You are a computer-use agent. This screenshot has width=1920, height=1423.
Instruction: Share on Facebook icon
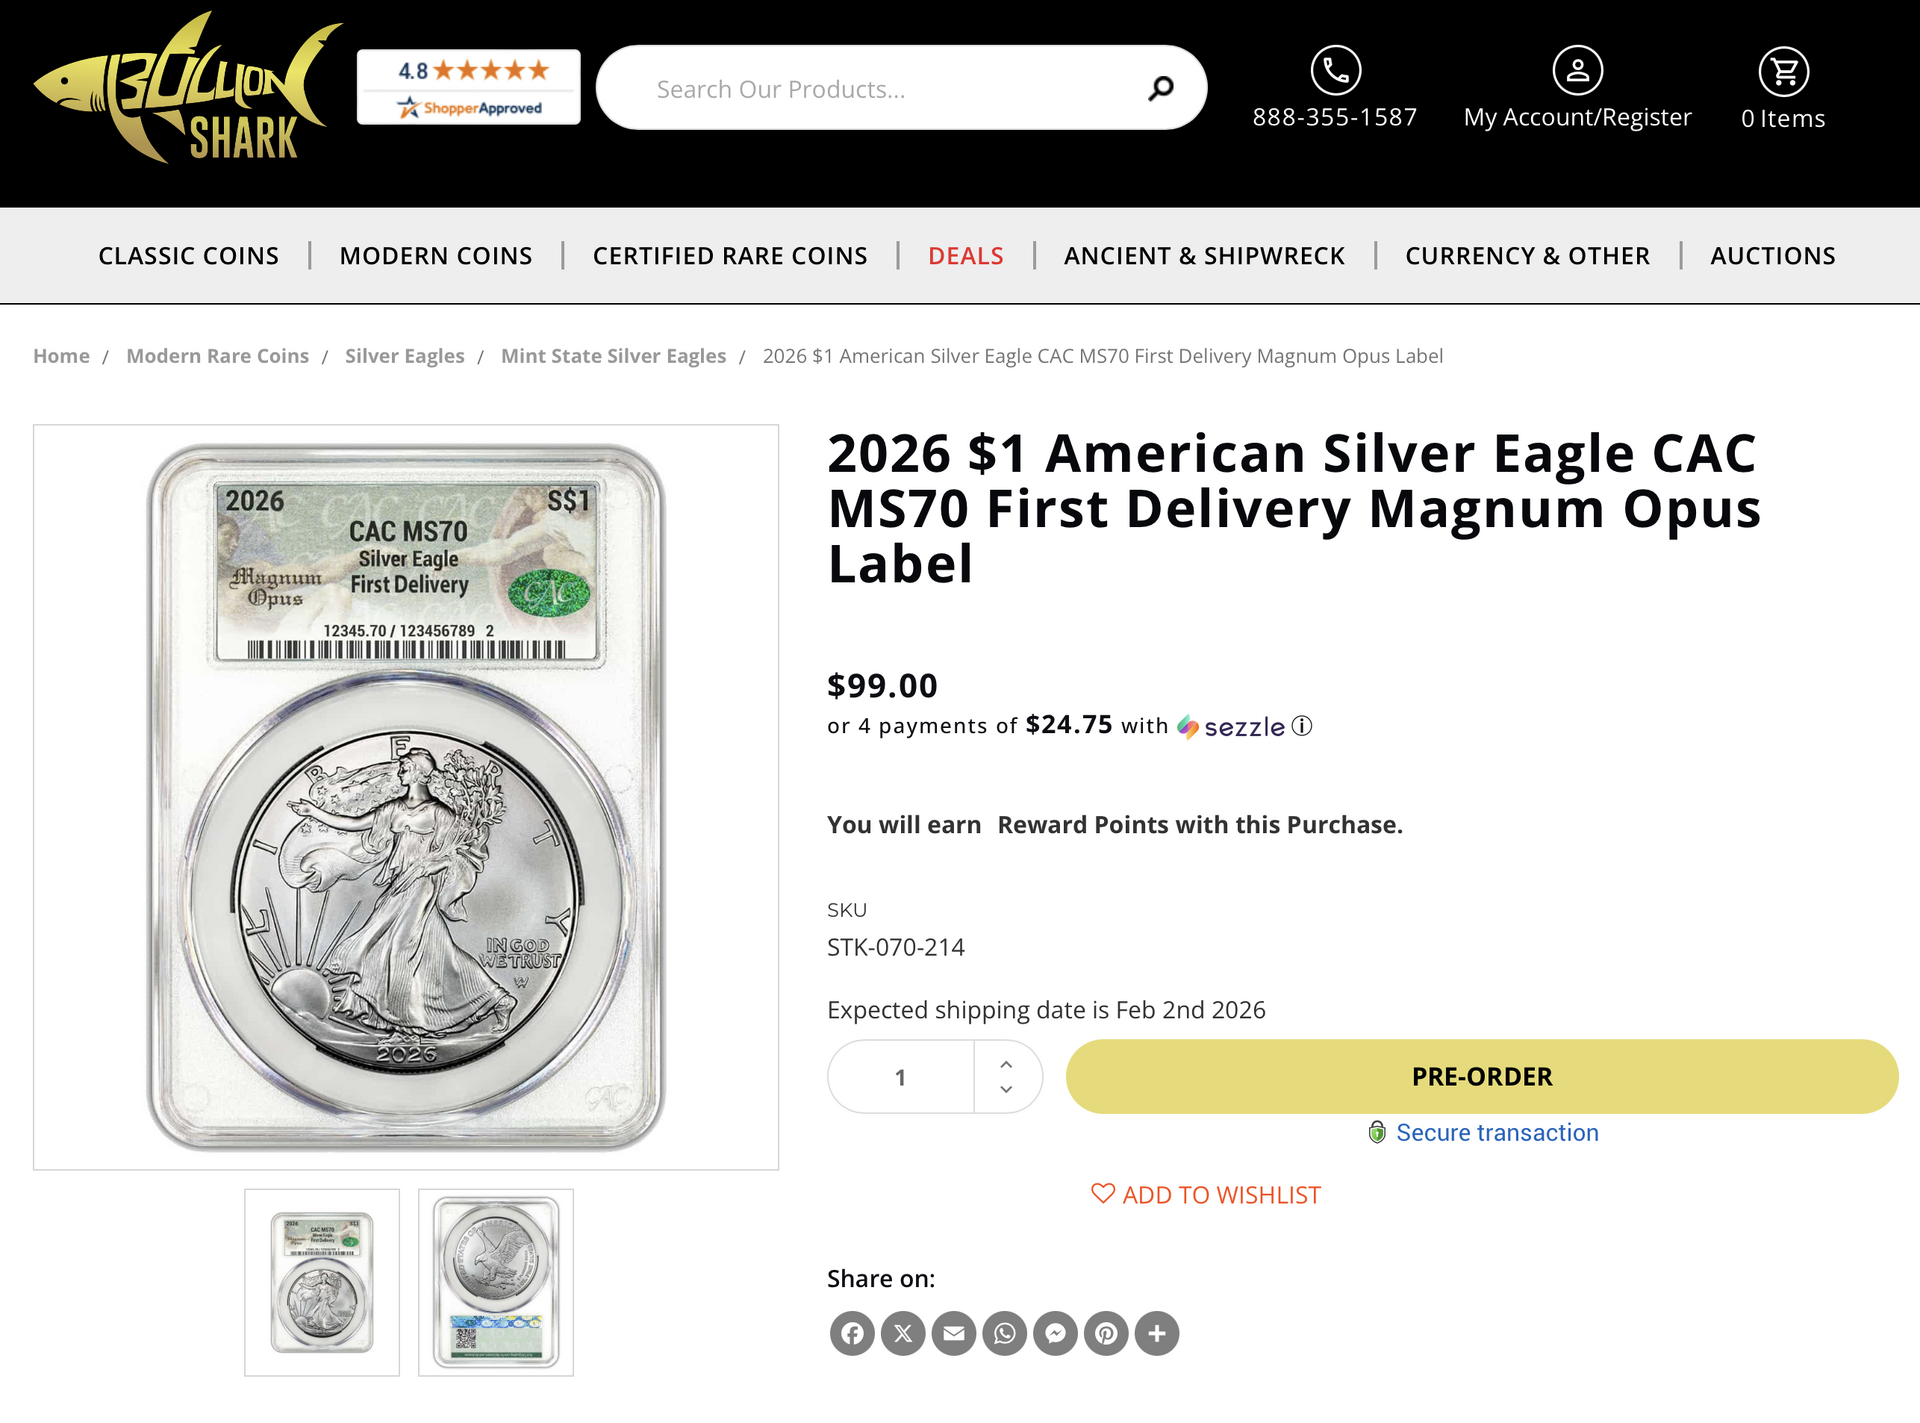[852, 1333]
